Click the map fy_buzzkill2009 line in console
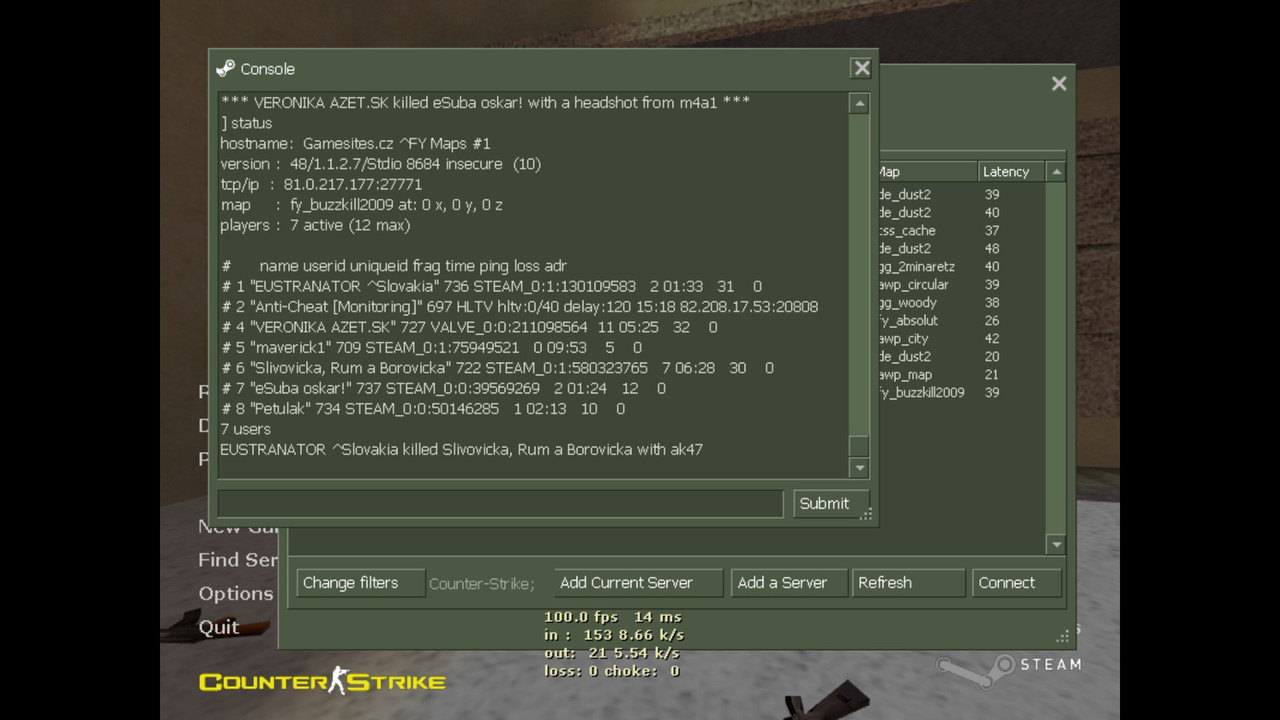This screenshot has width=1280, height=720. 361,204
